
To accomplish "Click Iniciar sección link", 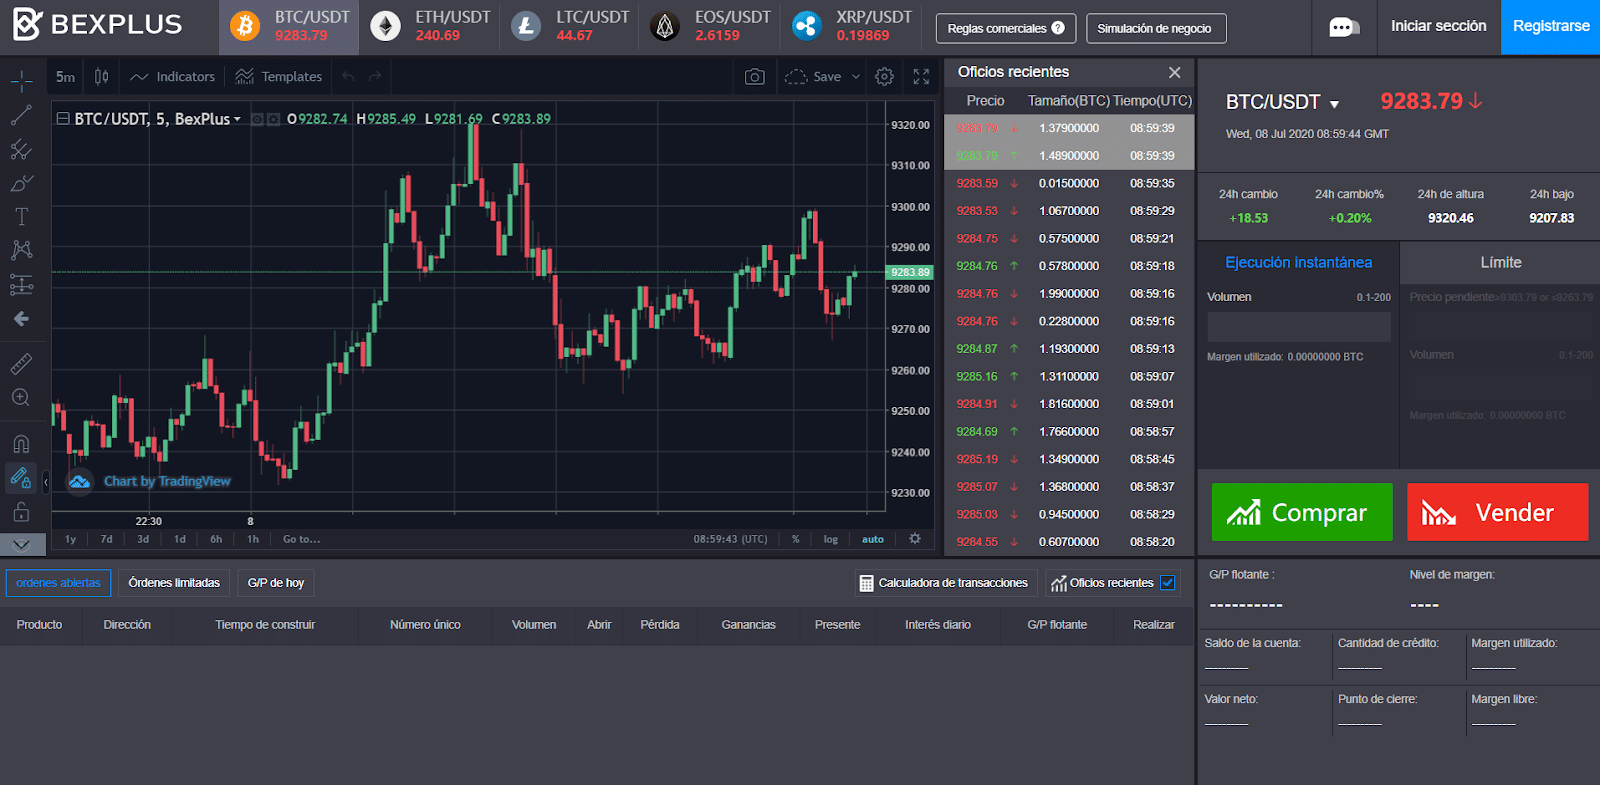I will 1438,26.
